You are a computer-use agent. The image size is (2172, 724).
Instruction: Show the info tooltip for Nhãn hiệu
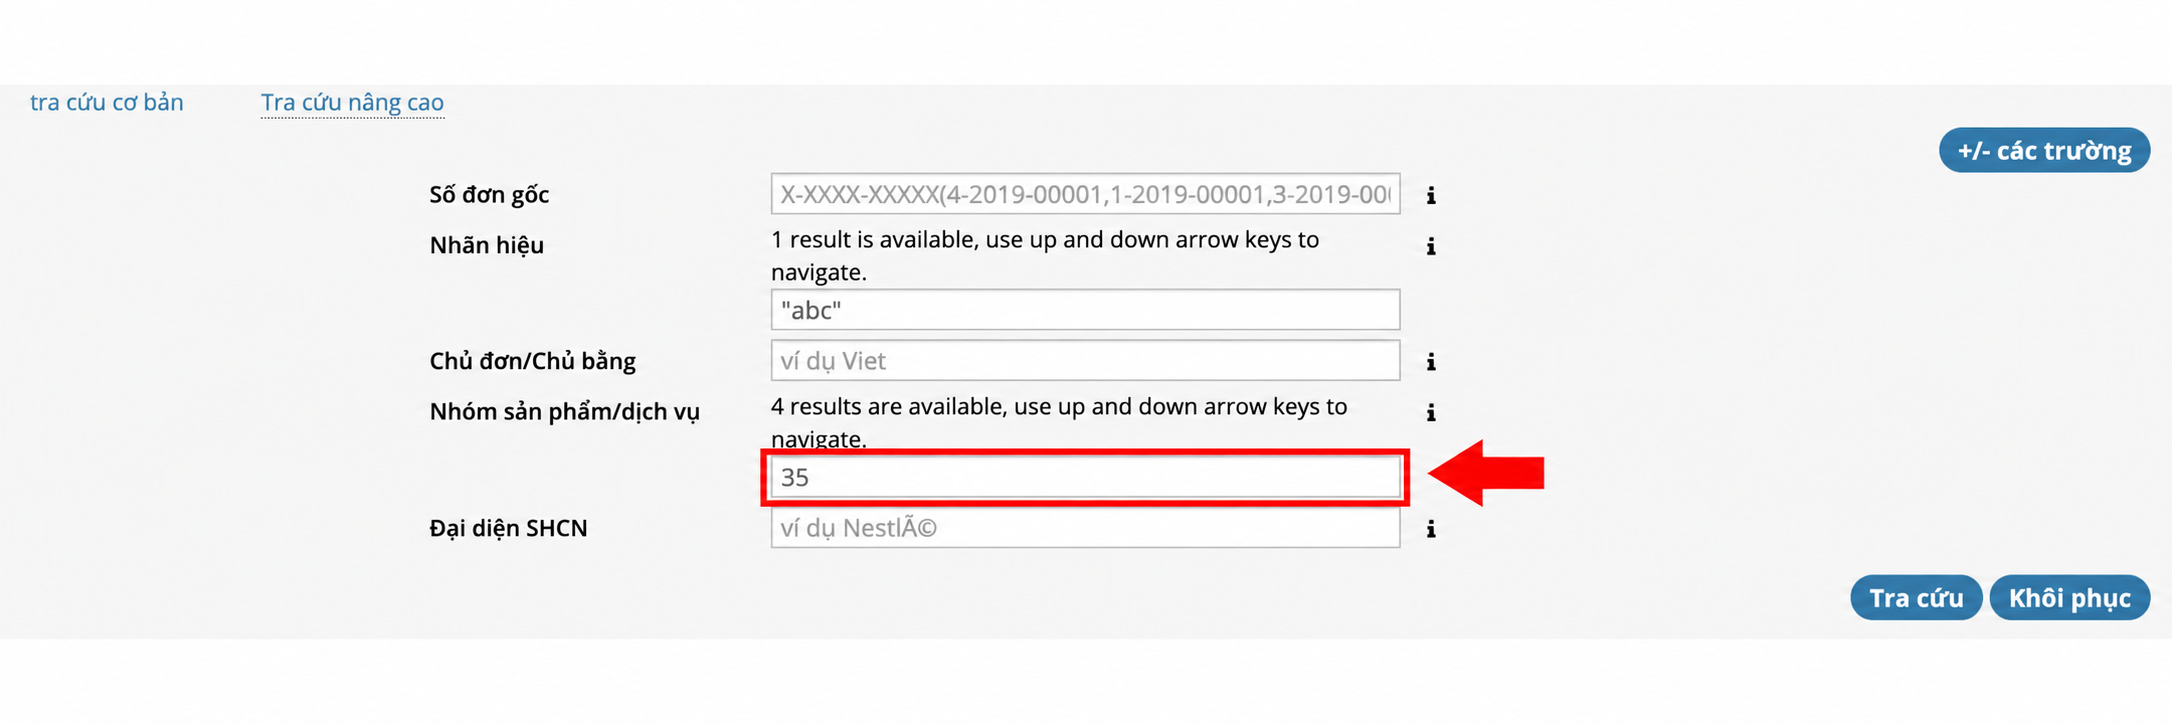coord(1431,246)
